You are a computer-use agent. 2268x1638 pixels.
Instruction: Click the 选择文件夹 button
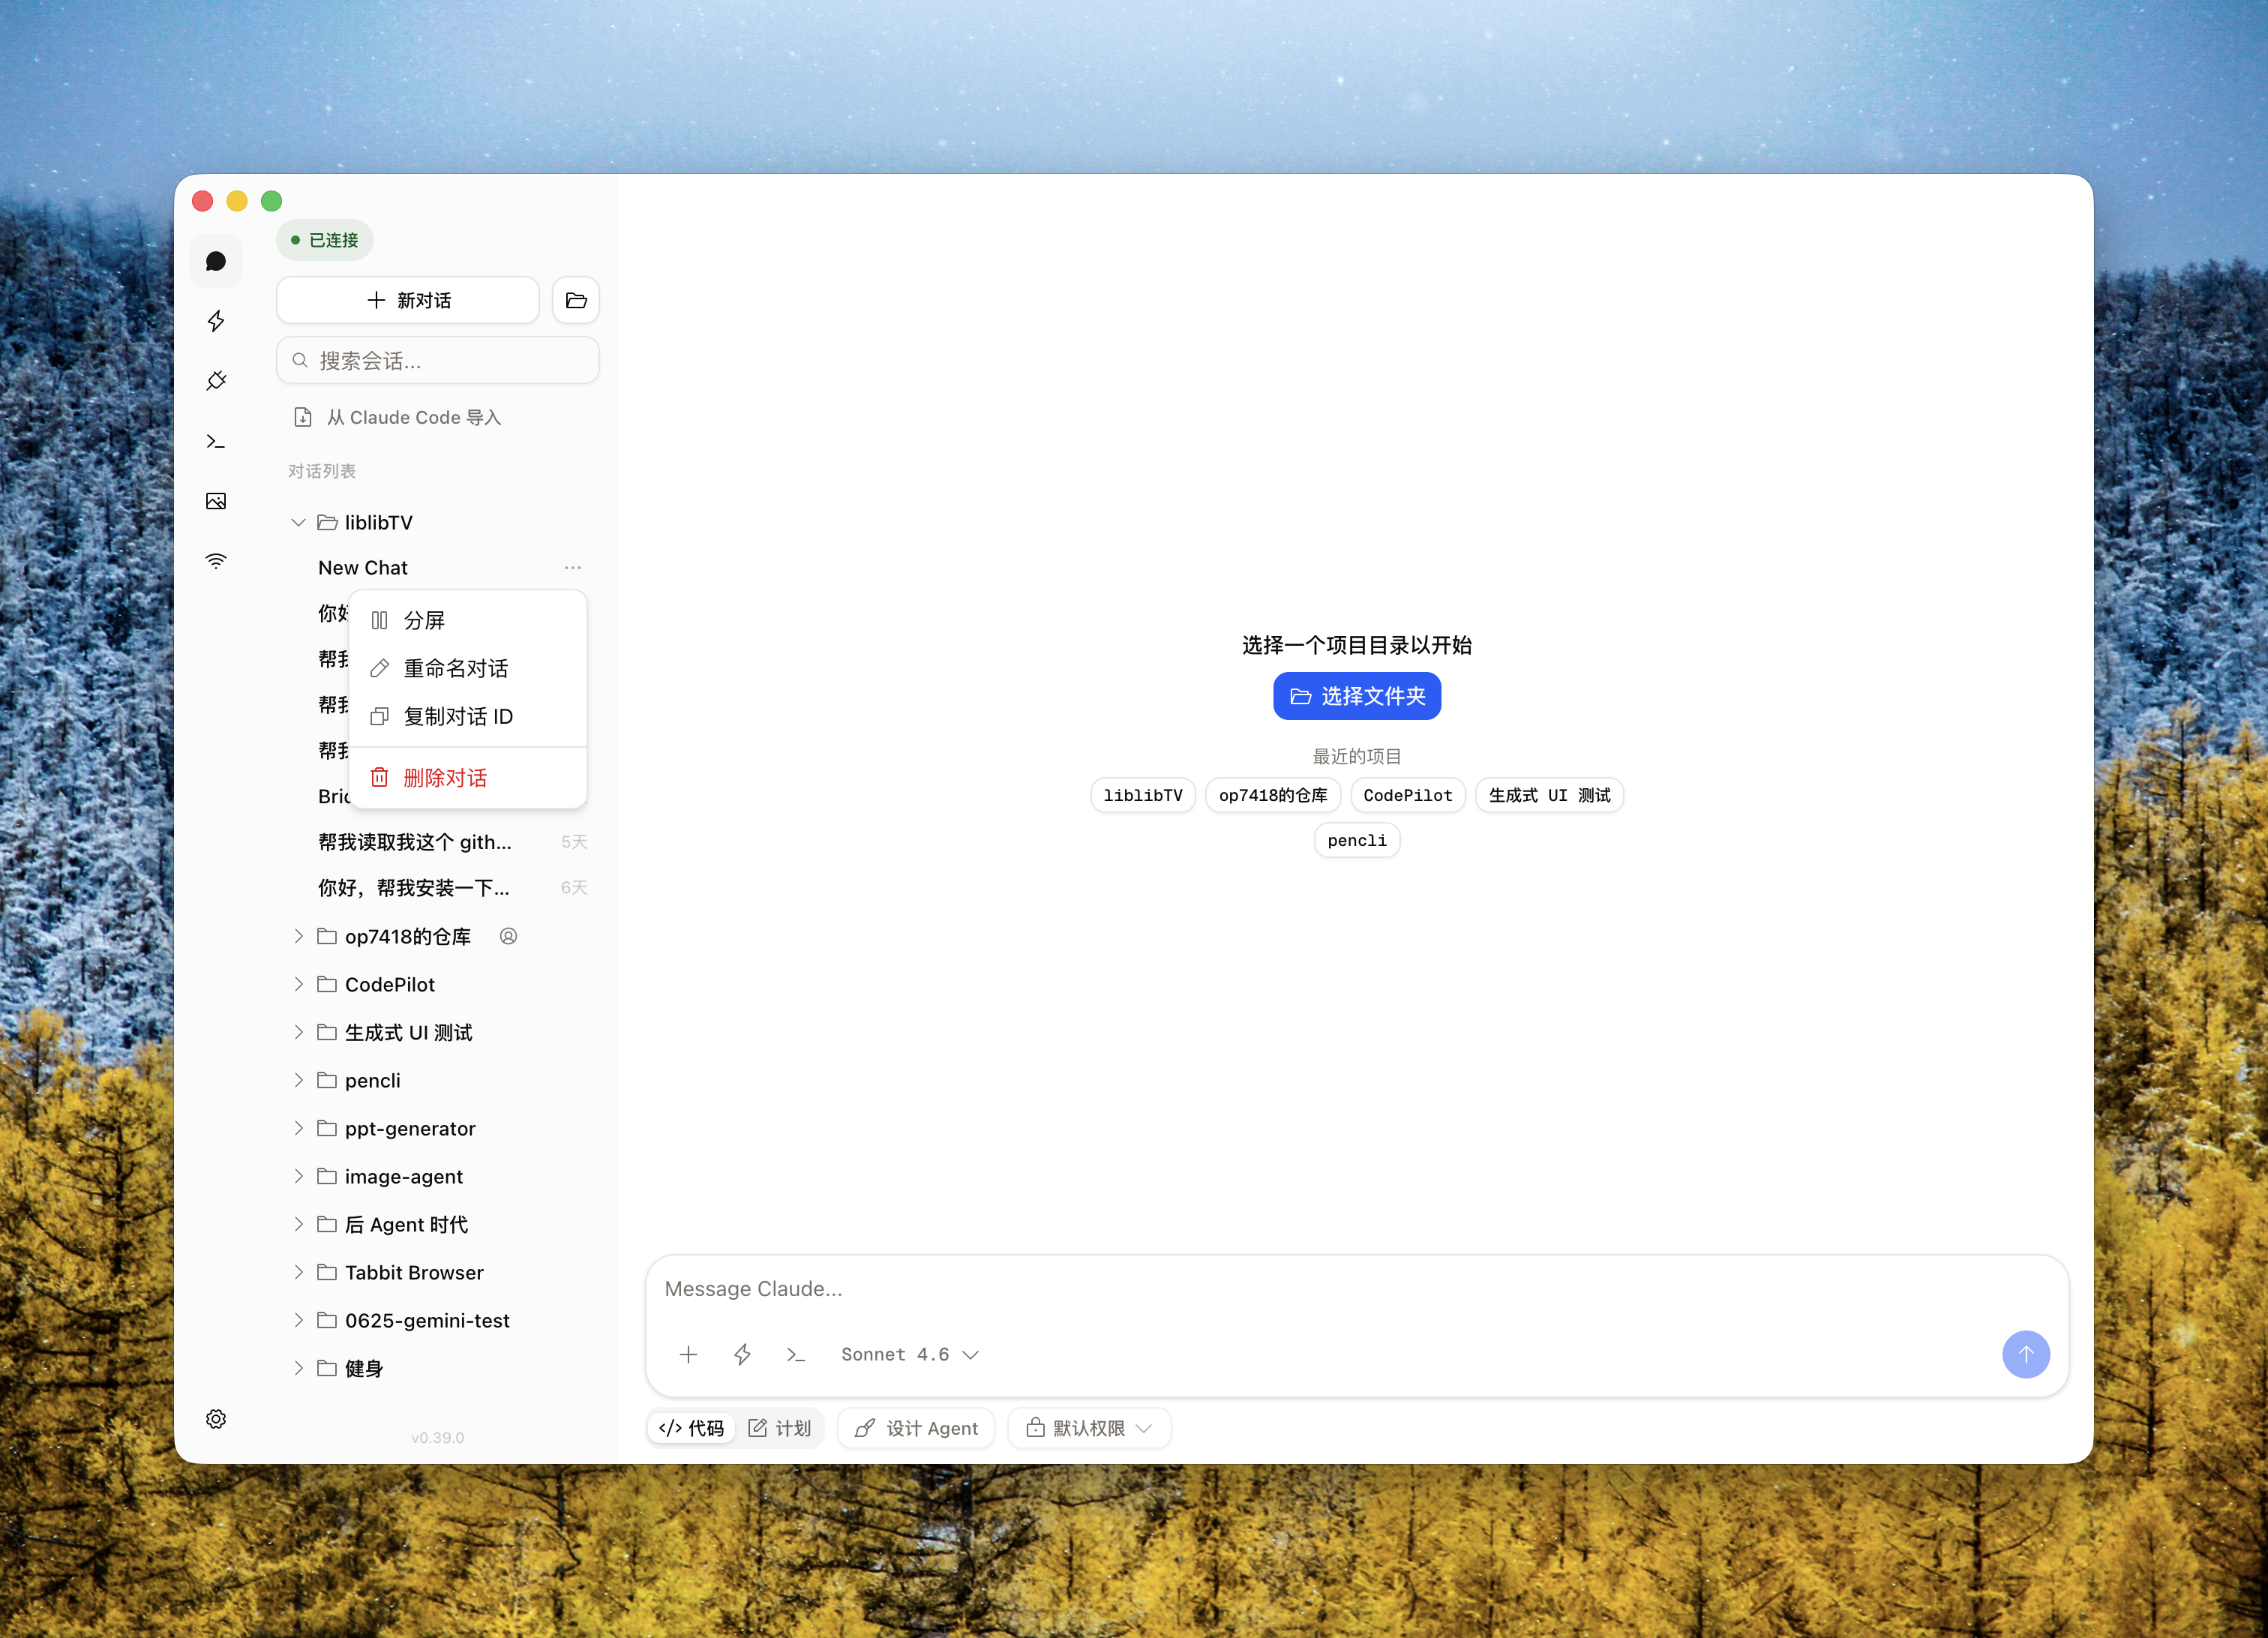point(1357,696)
